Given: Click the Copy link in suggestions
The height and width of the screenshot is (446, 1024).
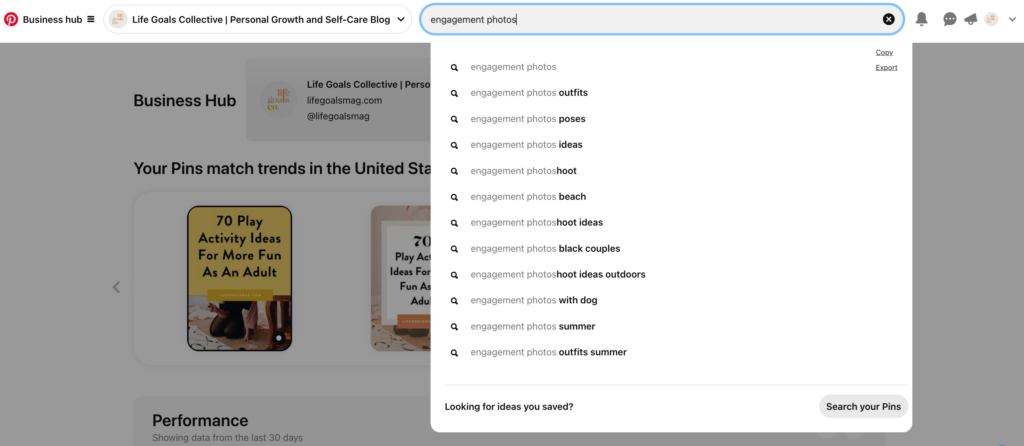Looking at the screenshot, I should click(884, 52).
